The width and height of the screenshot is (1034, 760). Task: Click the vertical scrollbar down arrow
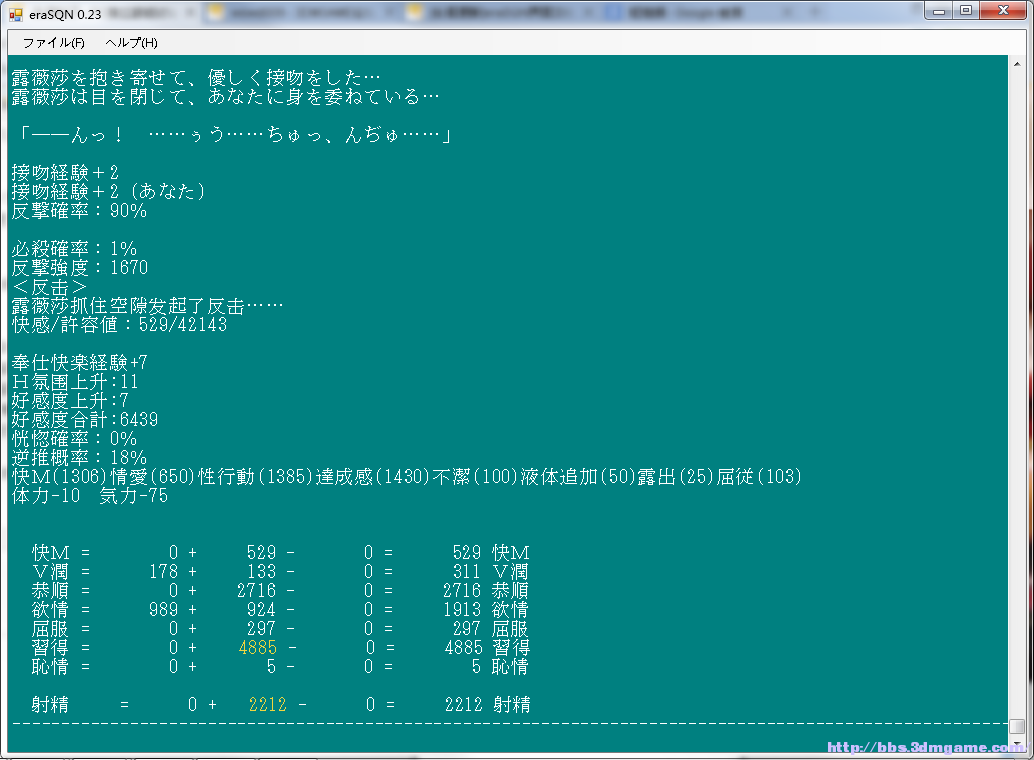point(1016,745)
